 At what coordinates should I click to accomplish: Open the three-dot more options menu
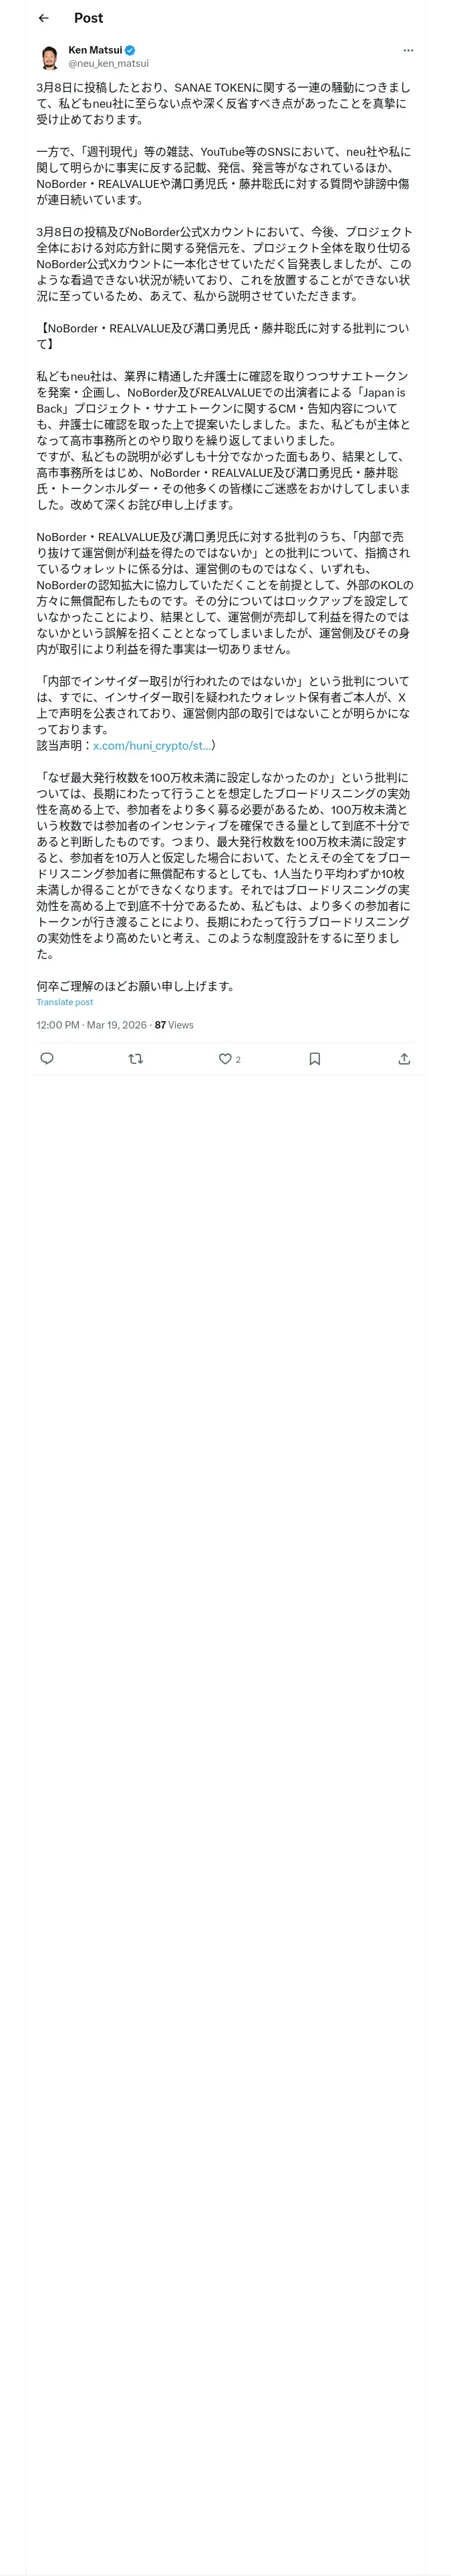point(408,50)
